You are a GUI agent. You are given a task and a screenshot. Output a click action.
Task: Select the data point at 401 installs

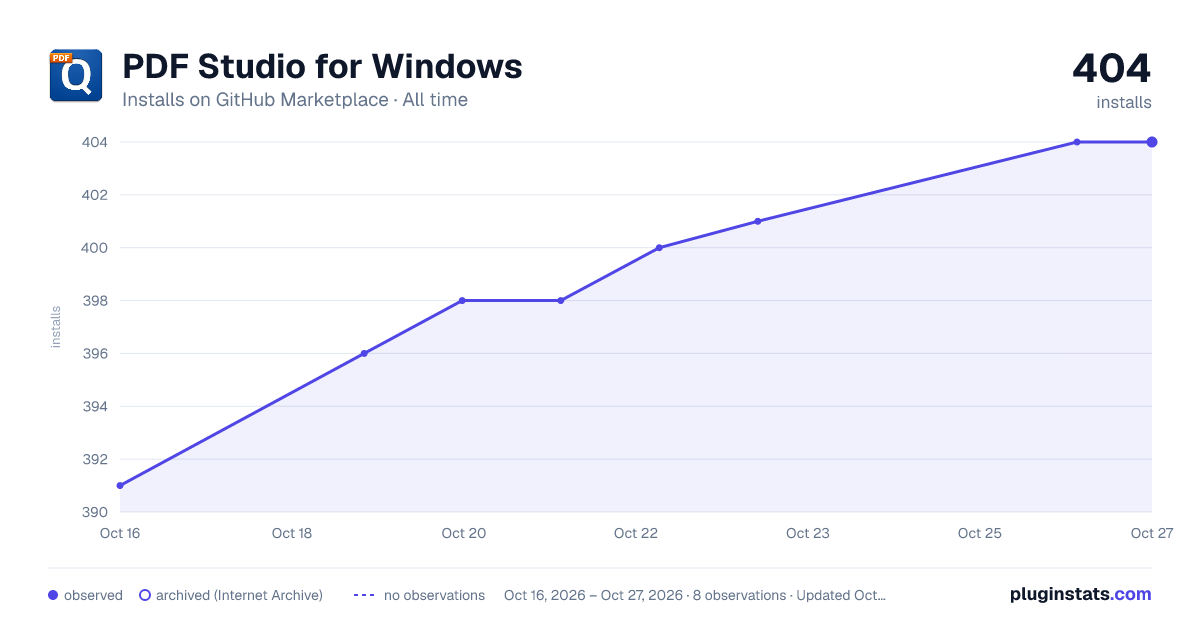coord(758,221)
